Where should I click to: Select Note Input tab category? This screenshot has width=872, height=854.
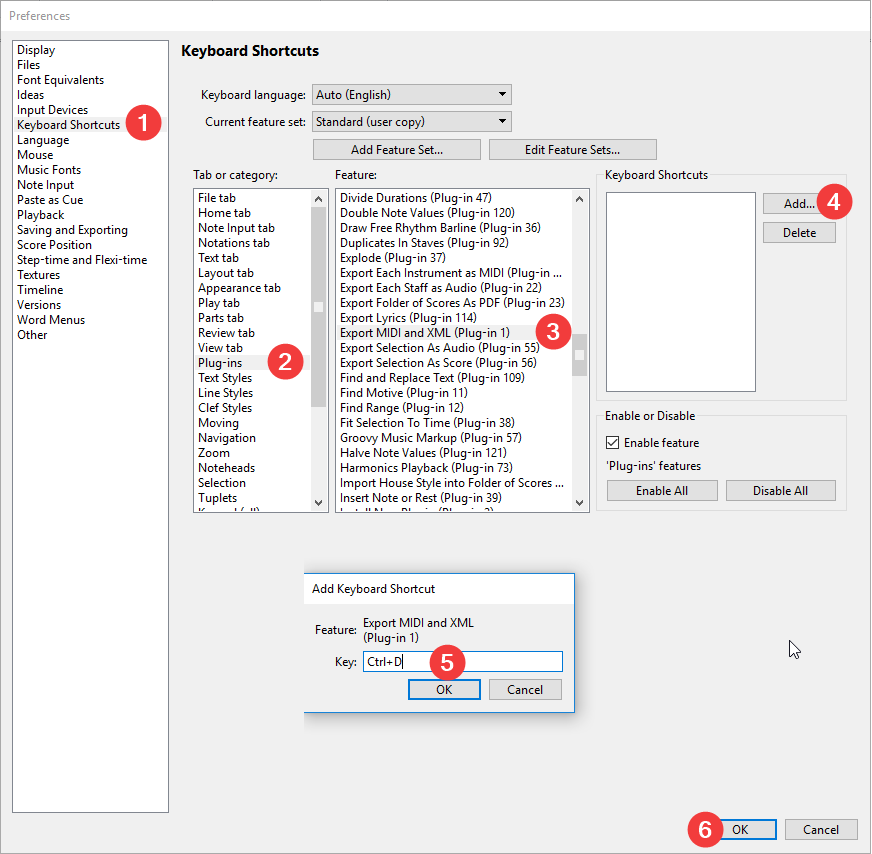[236, 228]
